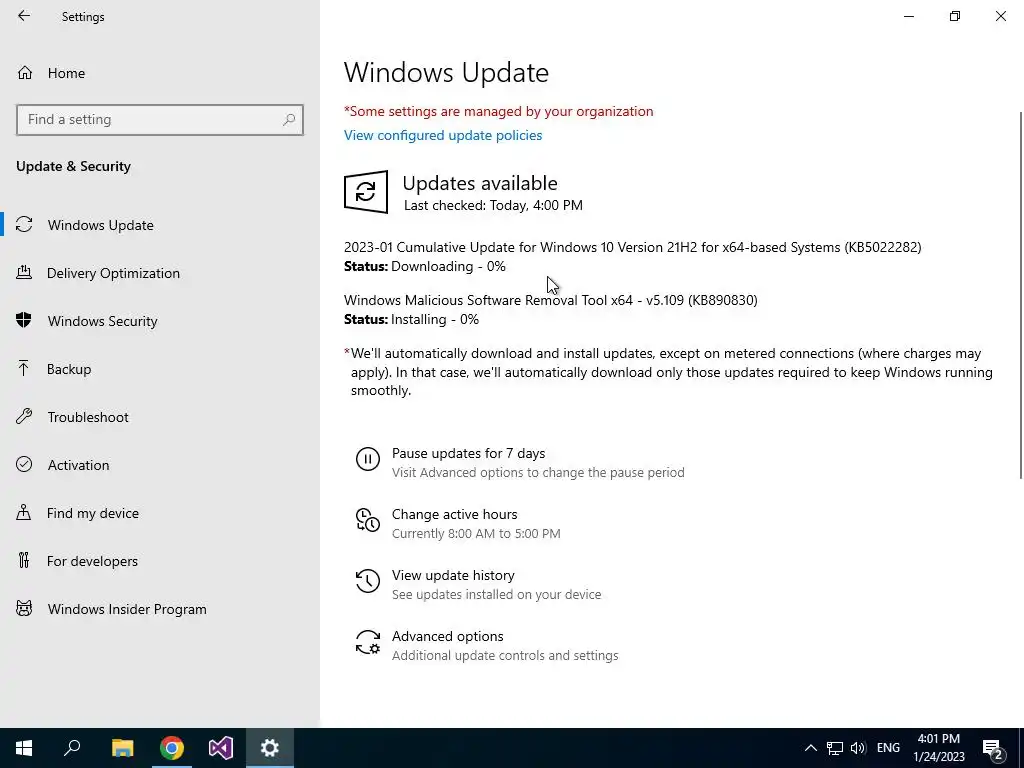Click the Installing - 0% status line
The image size is (1024, 768).
[411, 319]
